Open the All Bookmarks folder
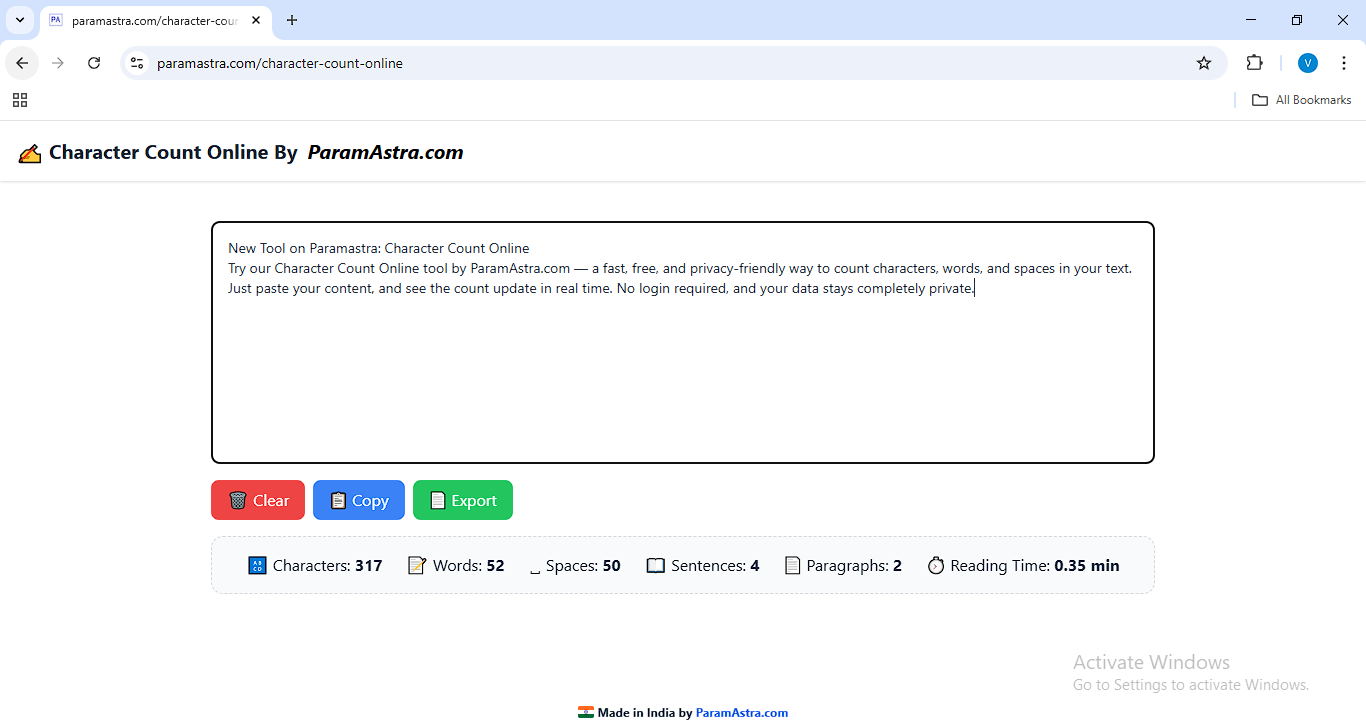 1301,100
